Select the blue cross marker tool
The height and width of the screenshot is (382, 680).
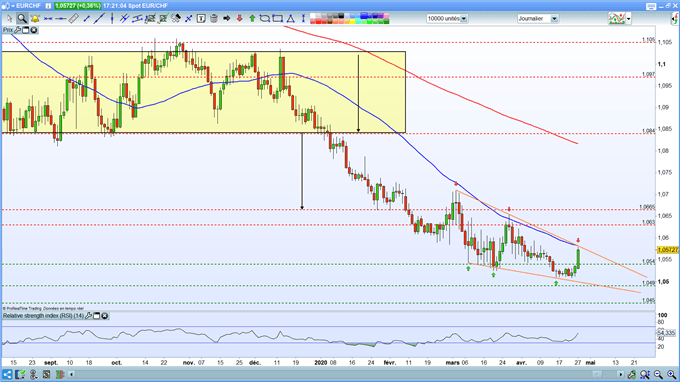click(x=189, y=19)
